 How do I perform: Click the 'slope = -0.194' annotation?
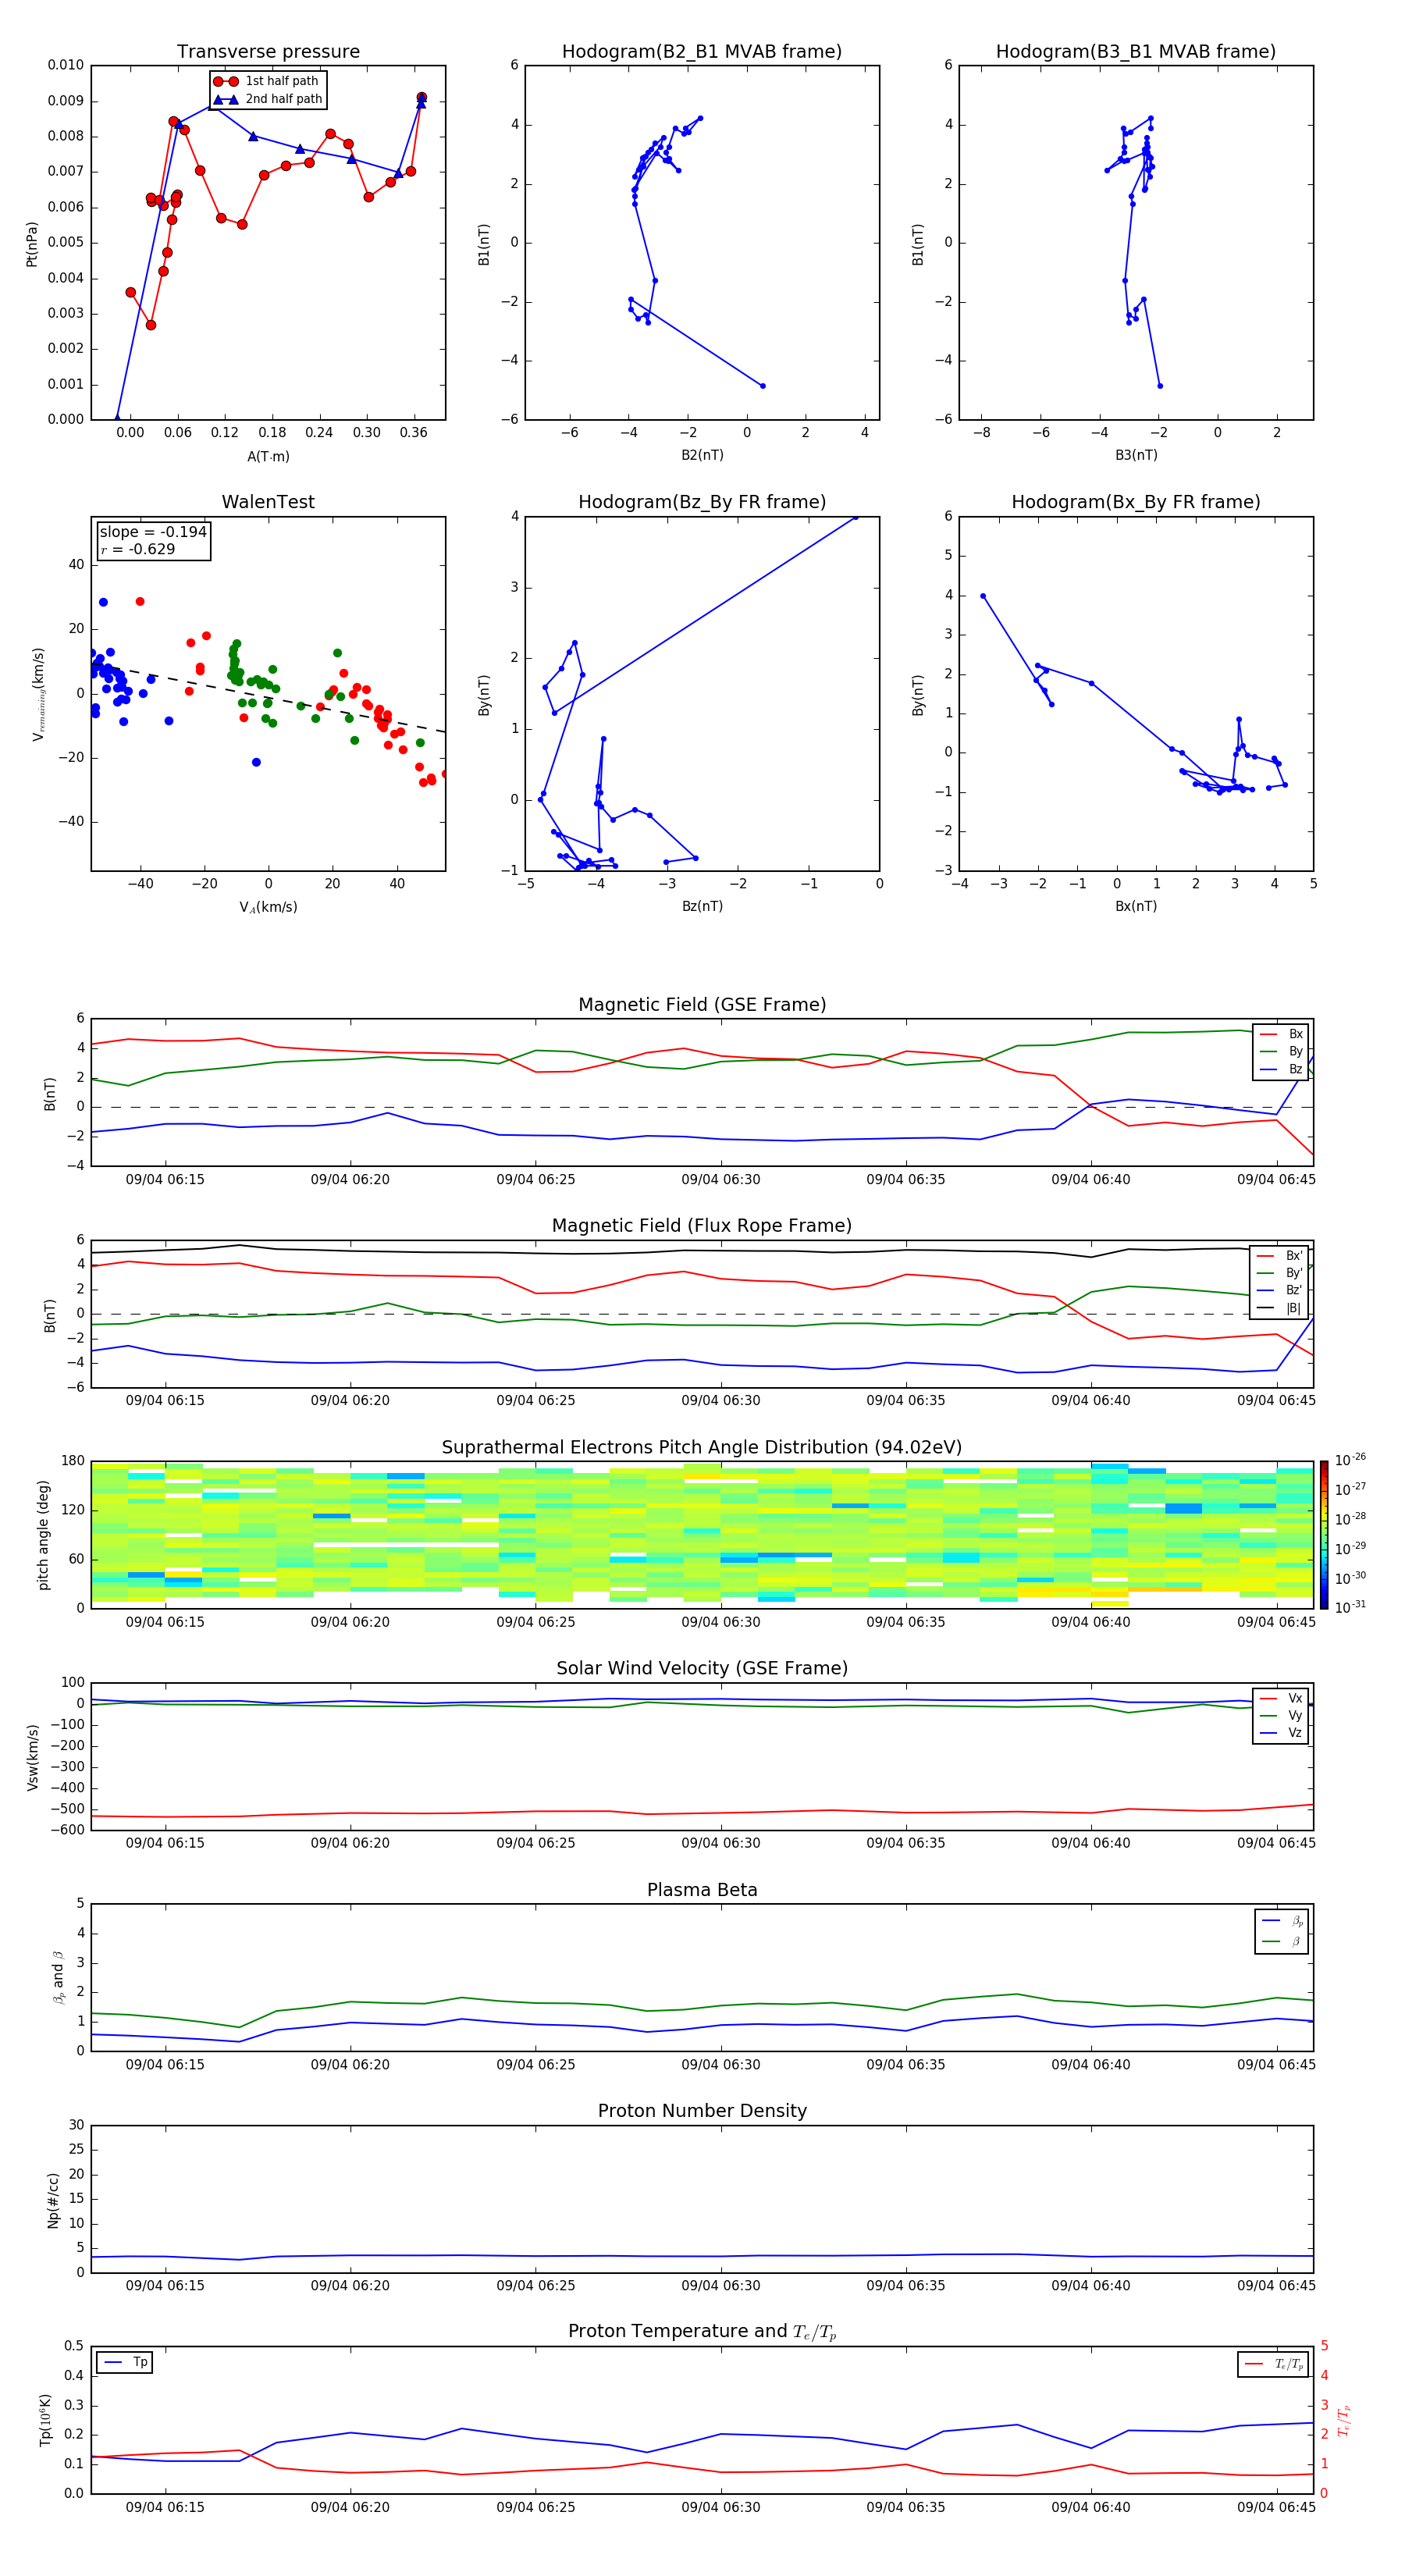(x=153, y=532)
